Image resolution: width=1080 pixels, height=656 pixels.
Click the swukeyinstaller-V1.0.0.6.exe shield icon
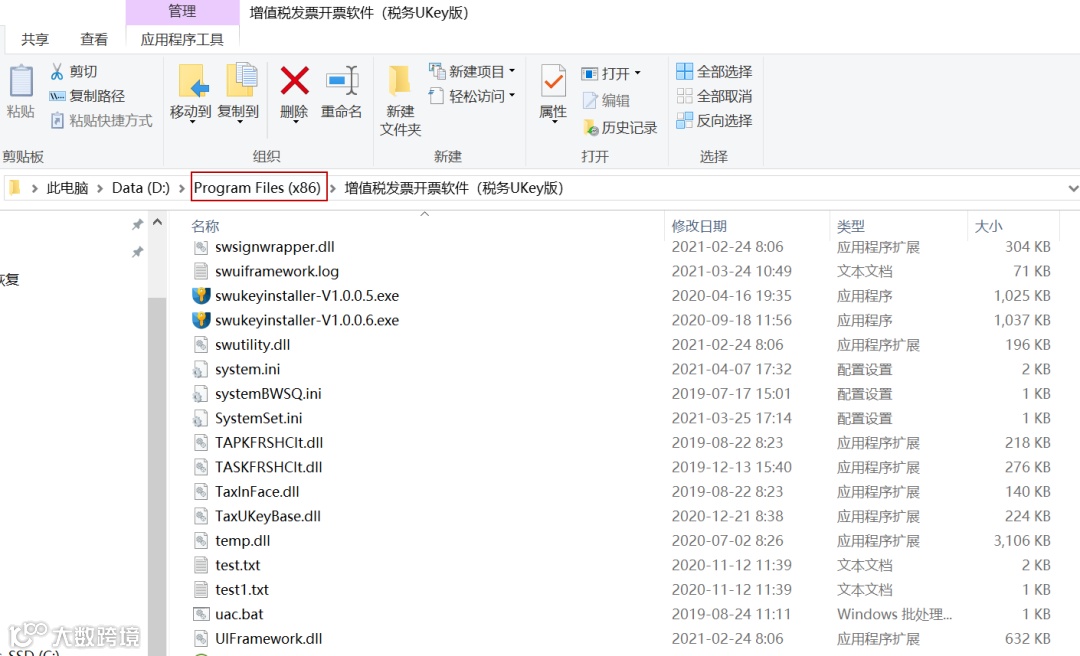(200, 320)
